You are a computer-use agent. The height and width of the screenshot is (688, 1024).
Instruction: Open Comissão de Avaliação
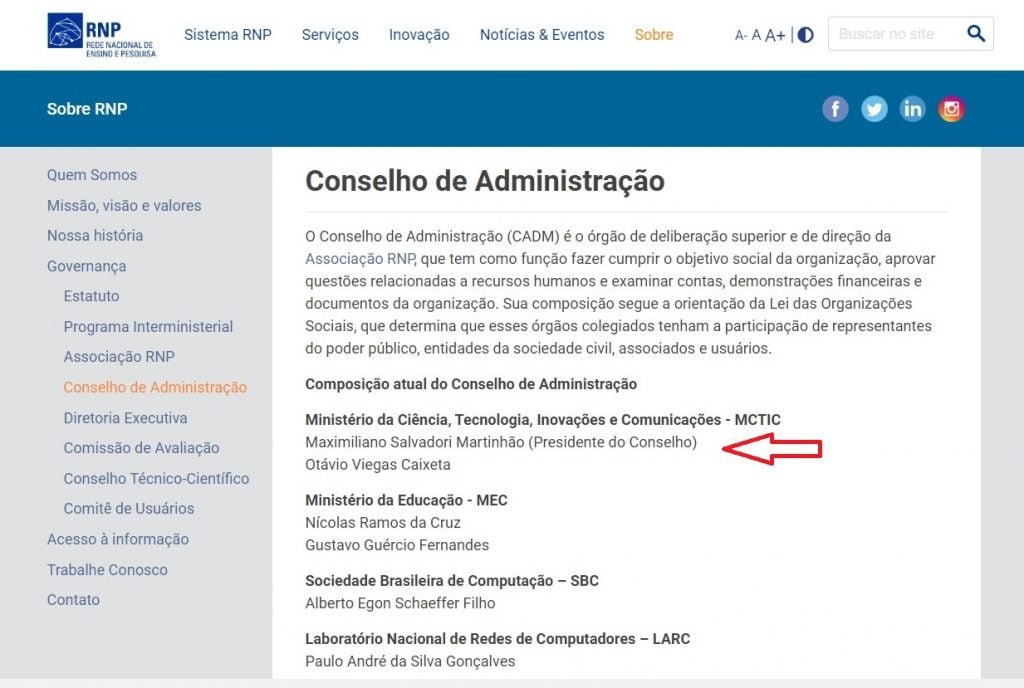[x=142, y=448]
